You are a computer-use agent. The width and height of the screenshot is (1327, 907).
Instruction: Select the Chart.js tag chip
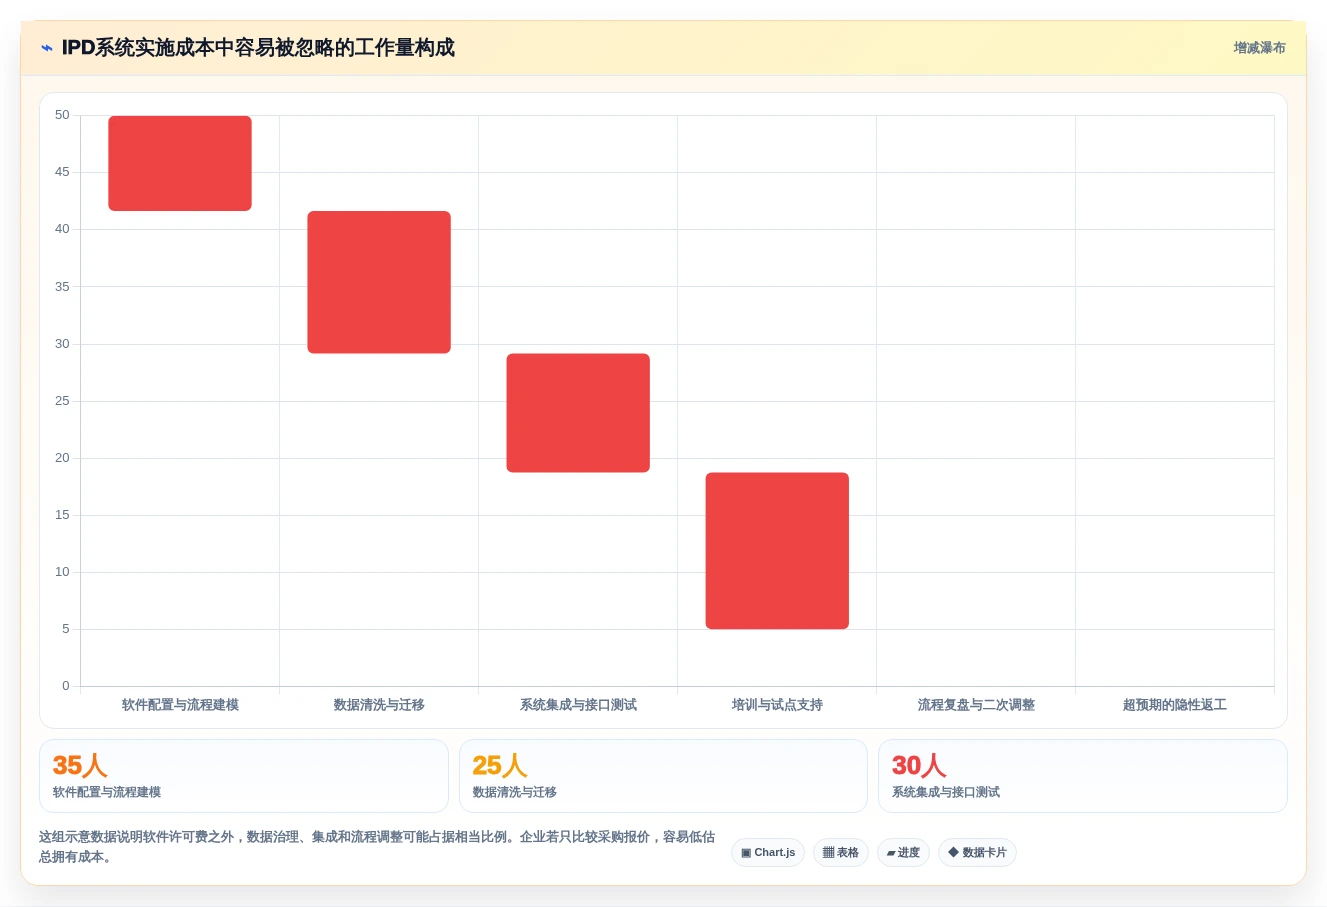tap(768, 852)
